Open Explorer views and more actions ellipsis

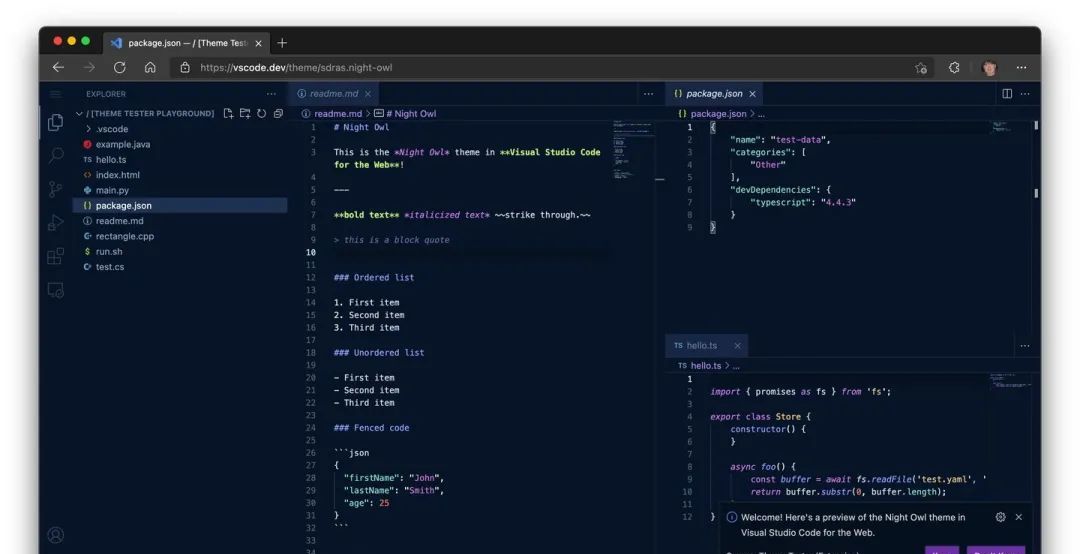tap(271, 94)
